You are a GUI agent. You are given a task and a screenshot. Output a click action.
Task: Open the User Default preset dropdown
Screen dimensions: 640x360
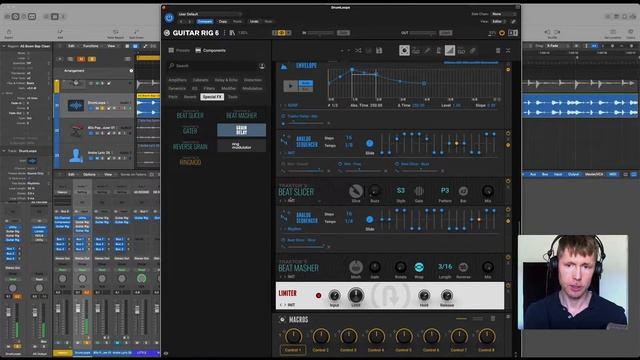click(x=209, y=14)
